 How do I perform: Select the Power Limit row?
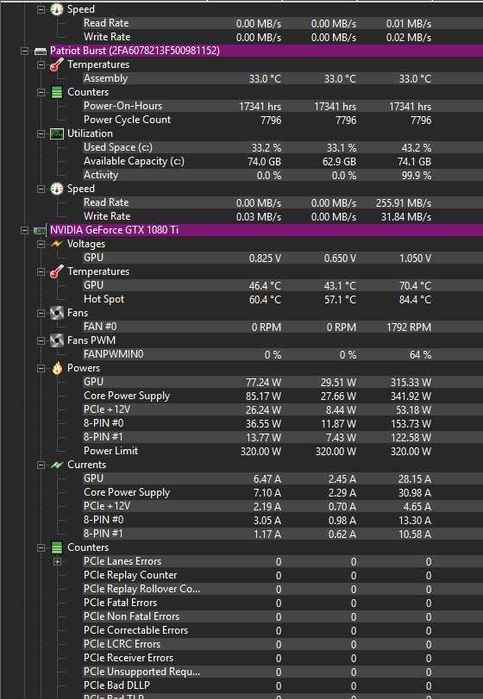pos(282,451)
